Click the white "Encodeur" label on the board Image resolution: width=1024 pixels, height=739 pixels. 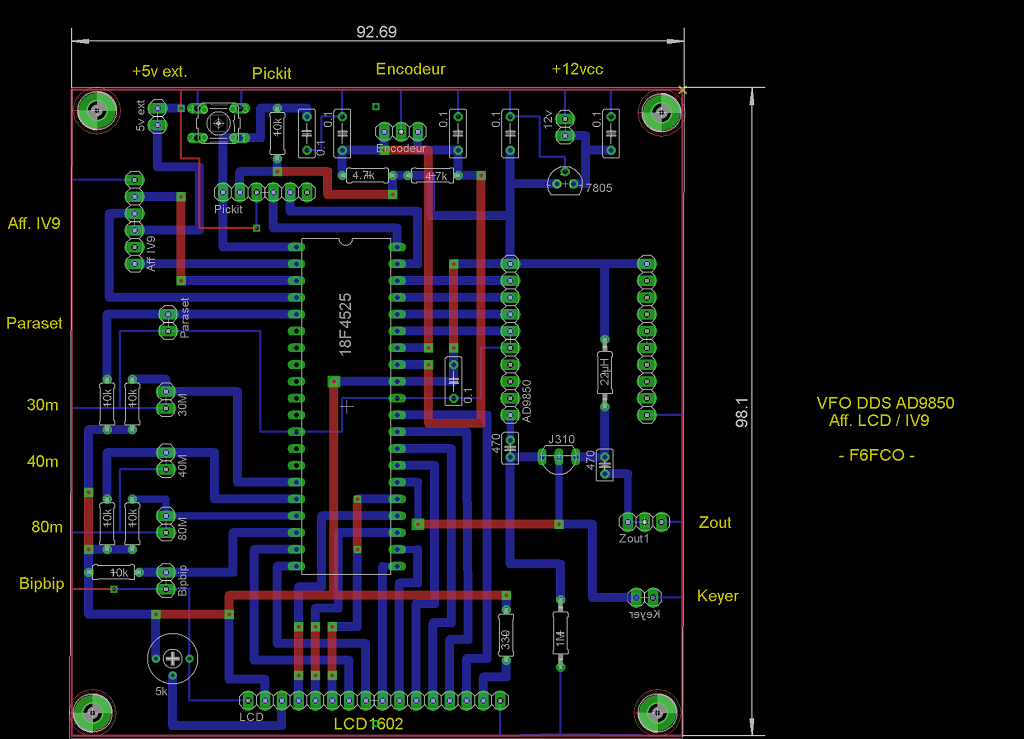click(401, 149)
